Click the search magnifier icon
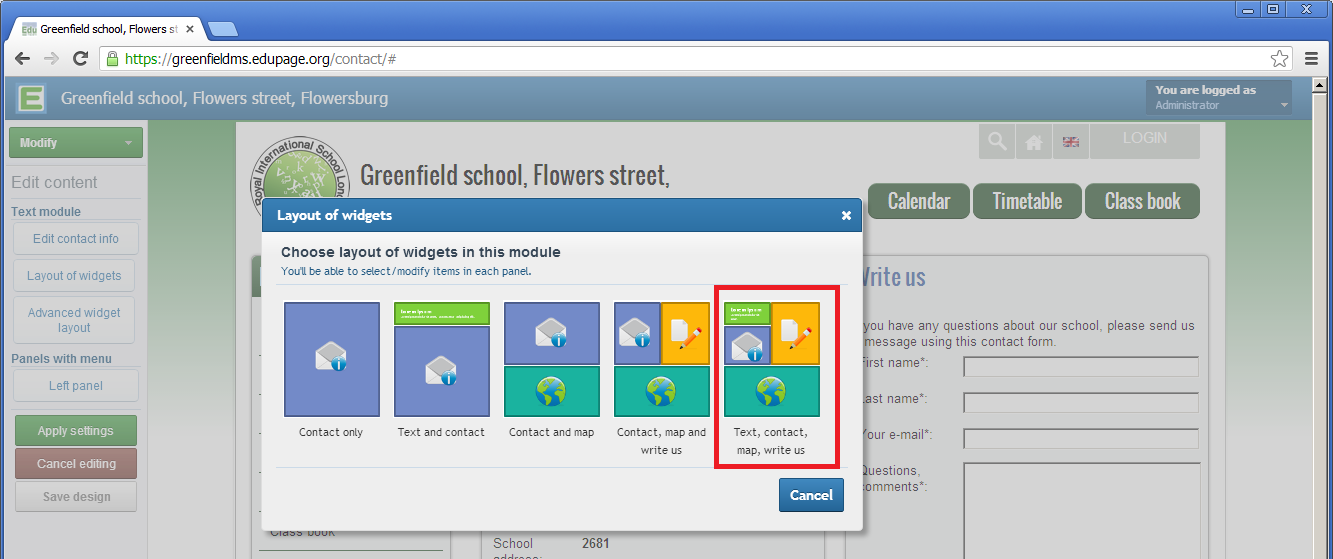 pos(996,142)
